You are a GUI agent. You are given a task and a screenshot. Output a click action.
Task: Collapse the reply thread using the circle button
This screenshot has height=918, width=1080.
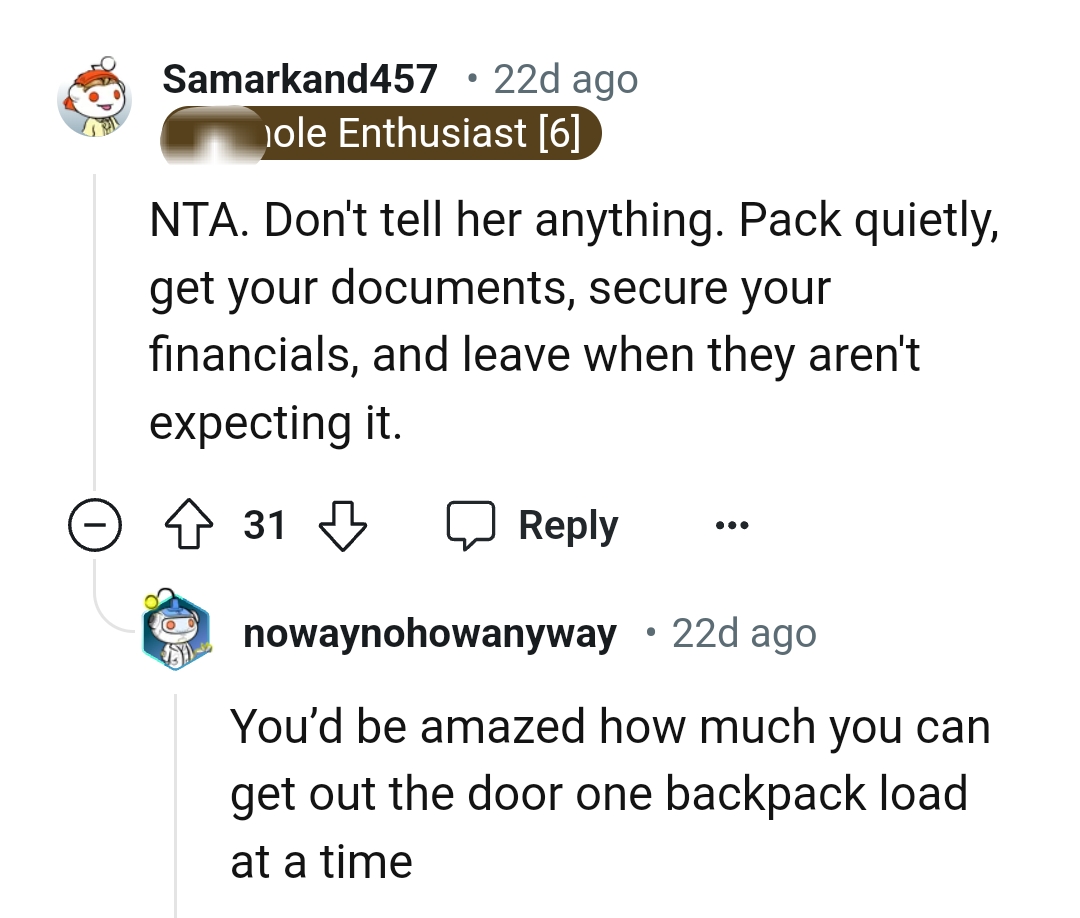tap(95, 524)
